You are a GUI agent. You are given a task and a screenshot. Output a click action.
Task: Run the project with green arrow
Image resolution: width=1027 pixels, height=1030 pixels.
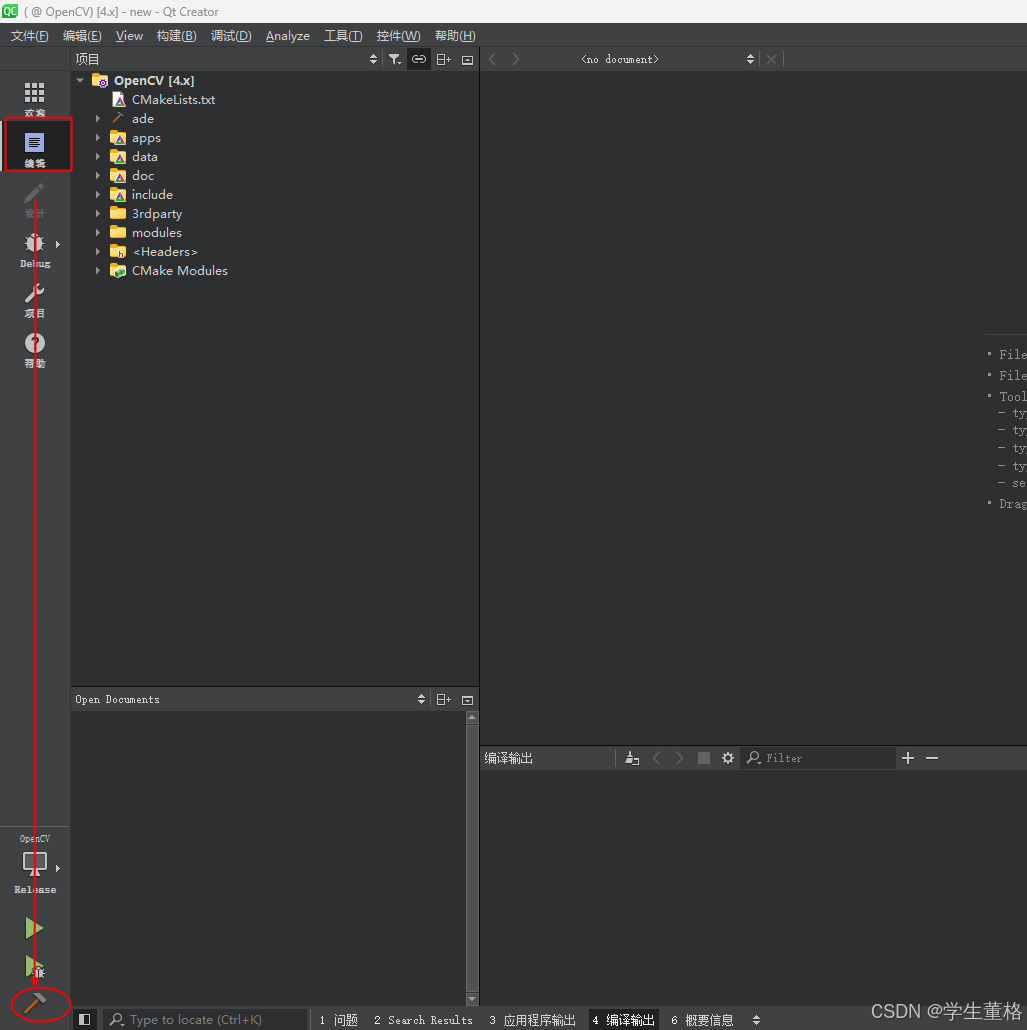[34, 928]
